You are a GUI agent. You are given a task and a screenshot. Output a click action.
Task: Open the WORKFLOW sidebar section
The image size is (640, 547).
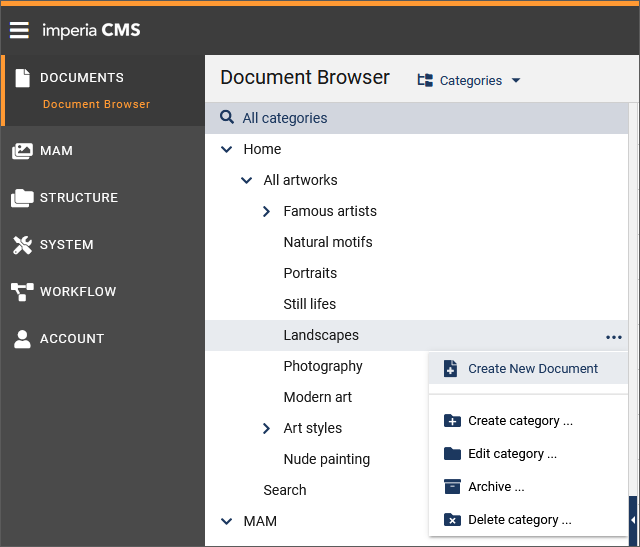coord(78,292)
